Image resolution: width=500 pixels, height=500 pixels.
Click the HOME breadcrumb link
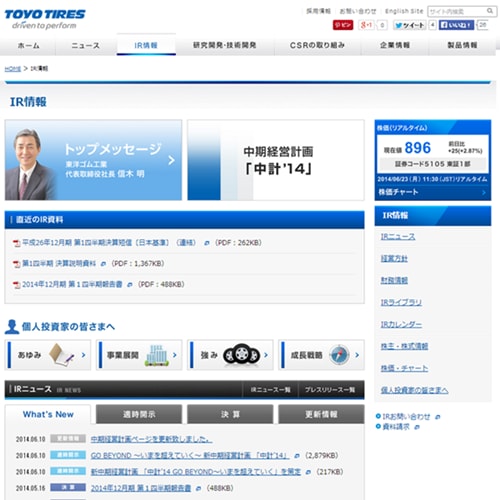[x=13, y=69]
